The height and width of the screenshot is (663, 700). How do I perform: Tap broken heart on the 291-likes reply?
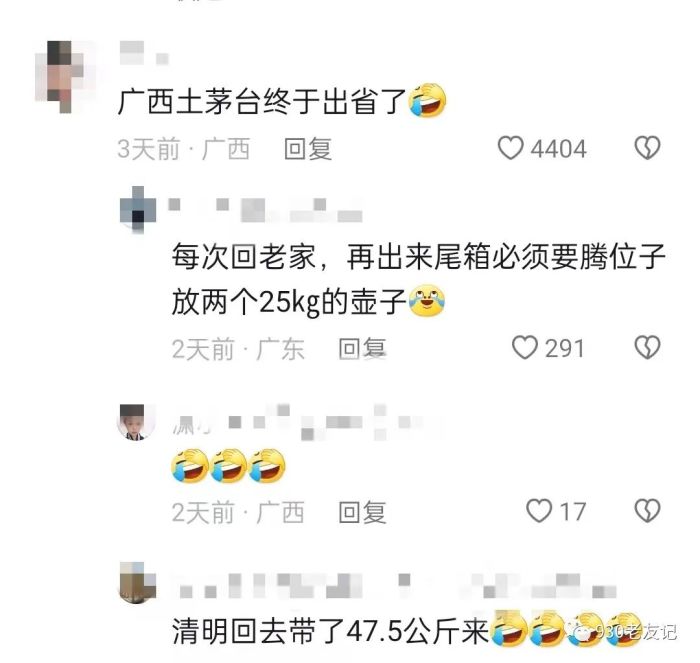tap(647, 347)
